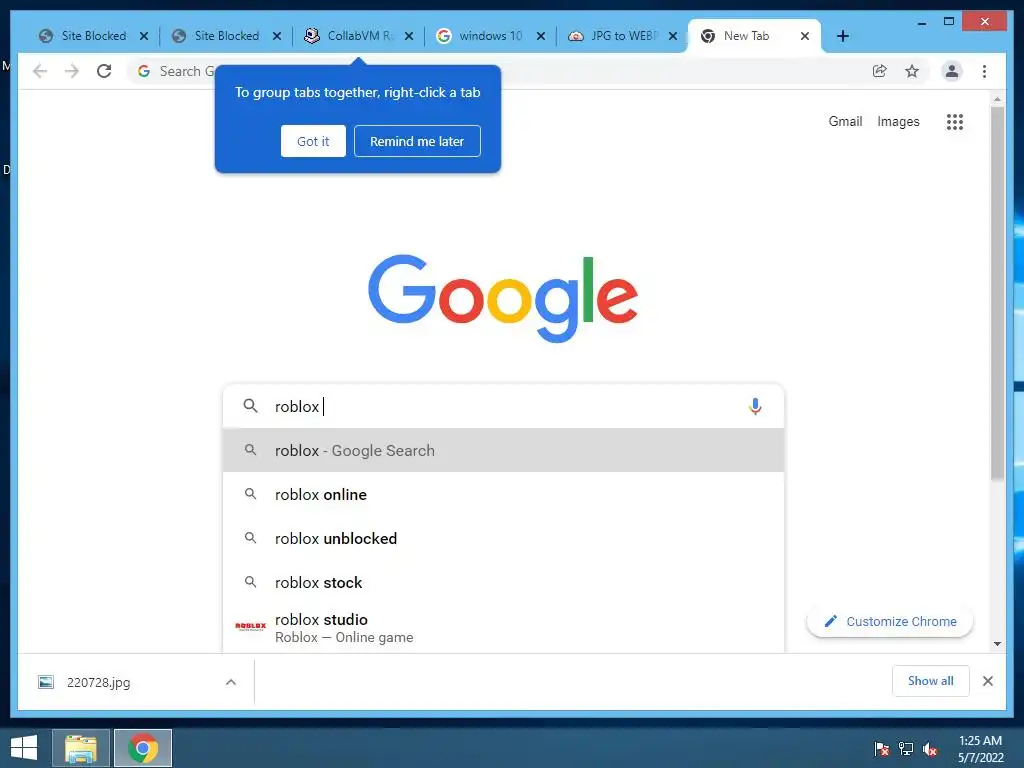Bookmark this tab with the star icon
Viewport: 1024px width, 768px height.
pyautogui.click(x=912, y=71)
